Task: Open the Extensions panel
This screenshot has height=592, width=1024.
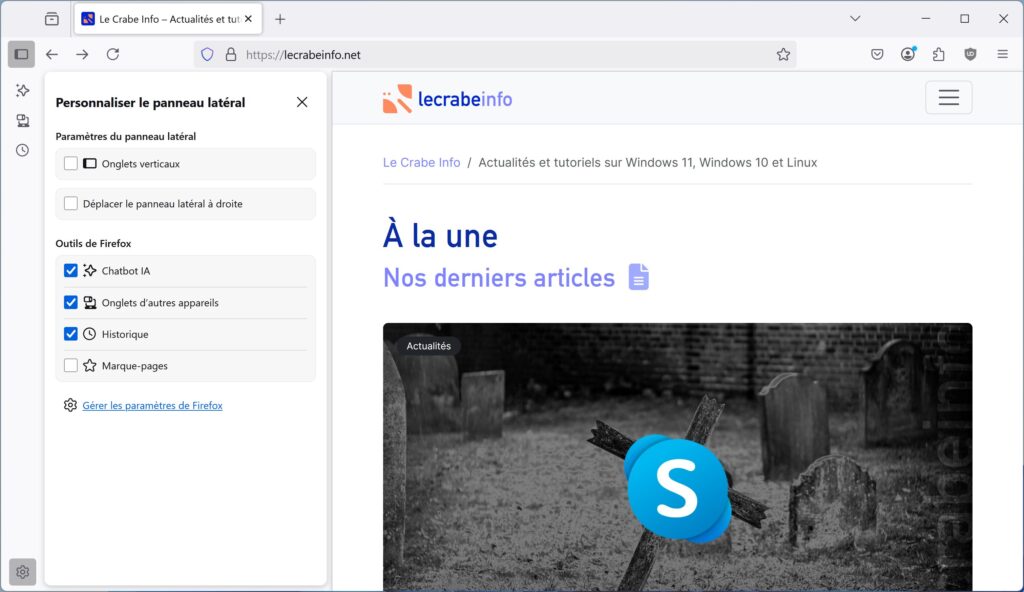Action: pyautogui.click(x=938, y=54)
